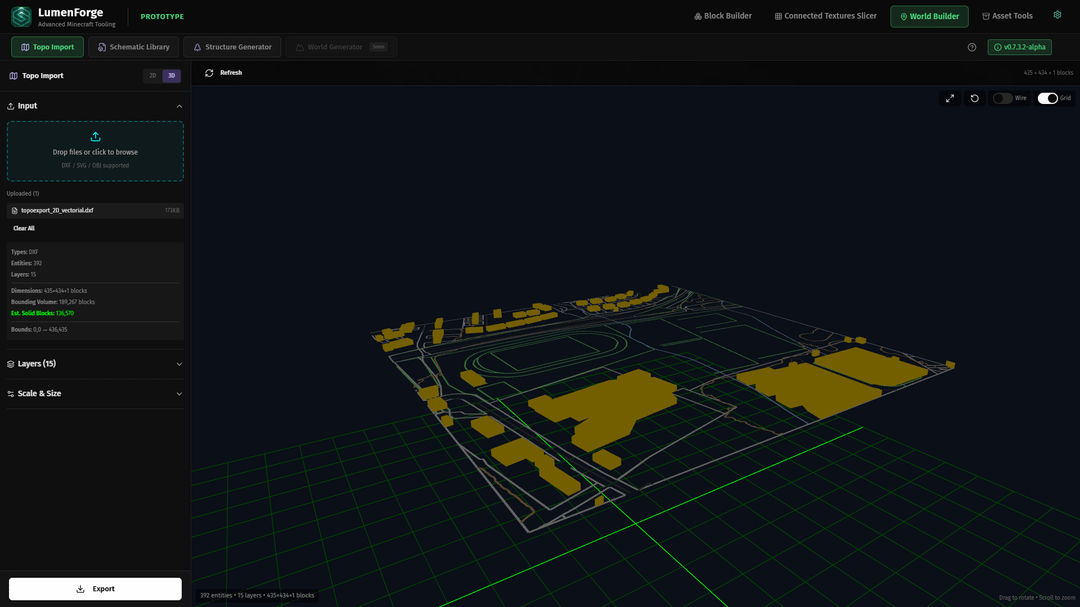
Task: Click the v0.7.3.2-alpha version badge
Action: click(1019, 47)
